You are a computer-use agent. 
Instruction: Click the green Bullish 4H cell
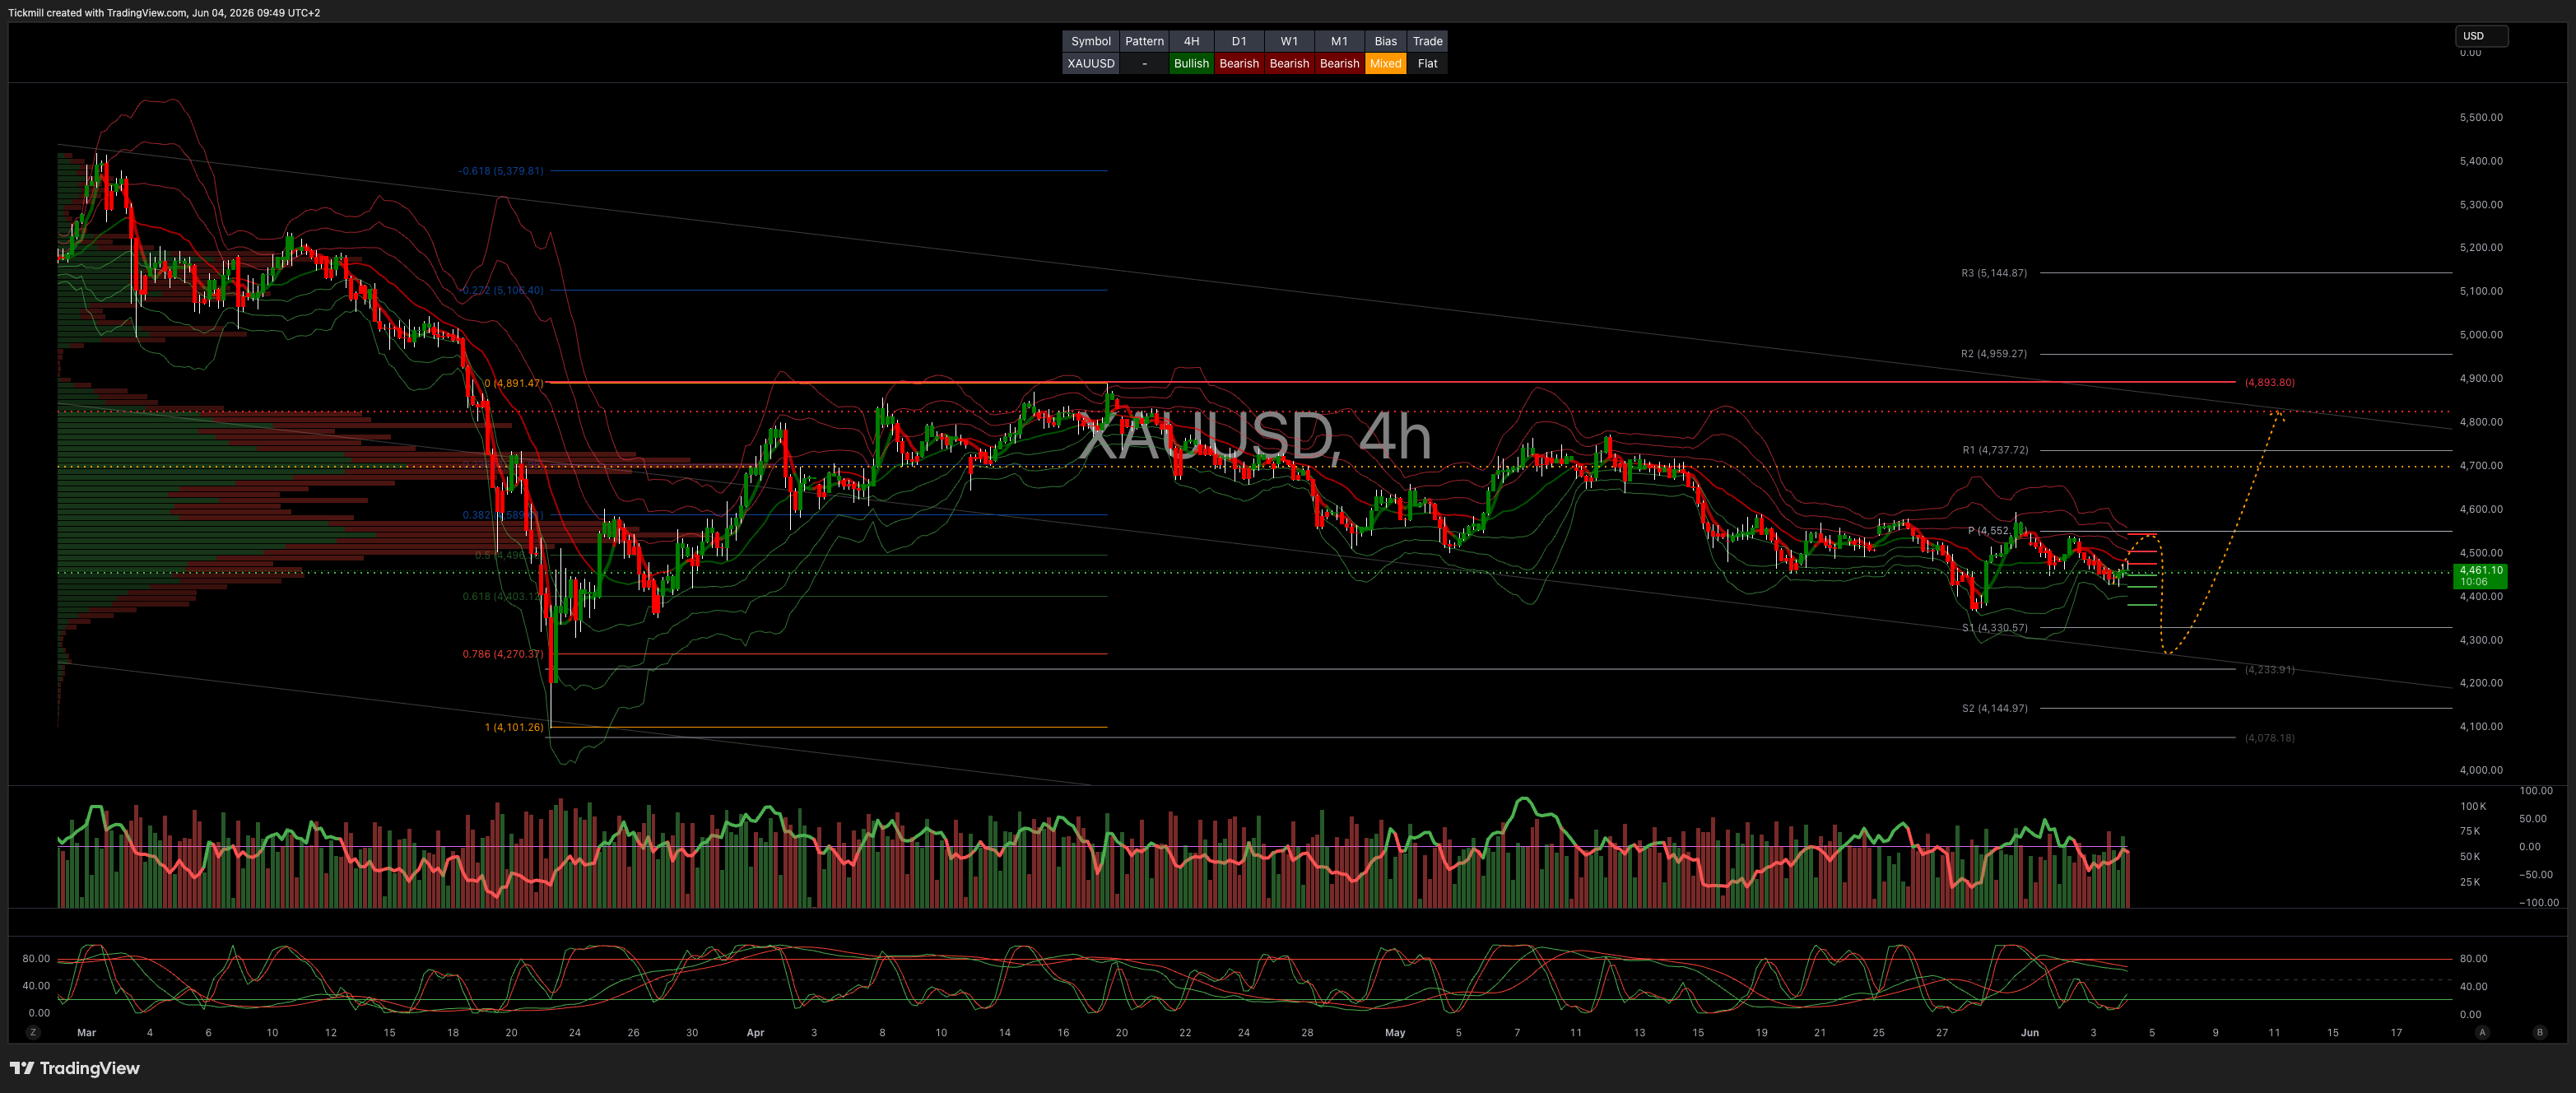(1191, 63)
